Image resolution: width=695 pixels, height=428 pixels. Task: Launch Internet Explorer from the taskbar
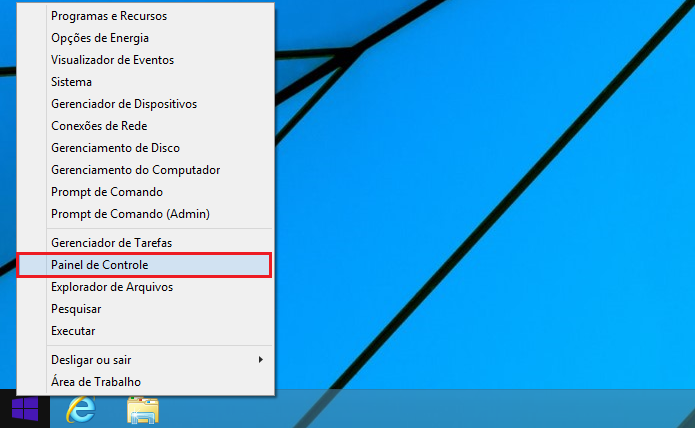tap(81, 409)
